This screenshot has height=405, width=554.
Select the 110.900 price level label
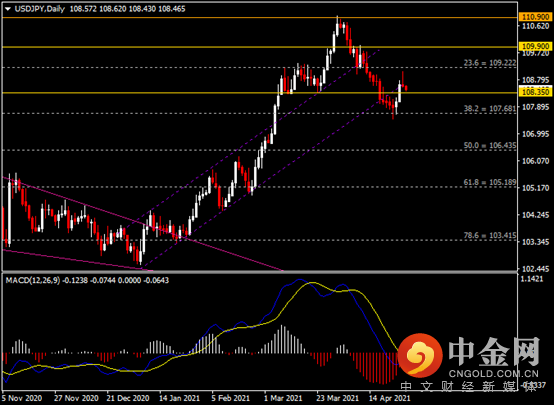[535, 17]
